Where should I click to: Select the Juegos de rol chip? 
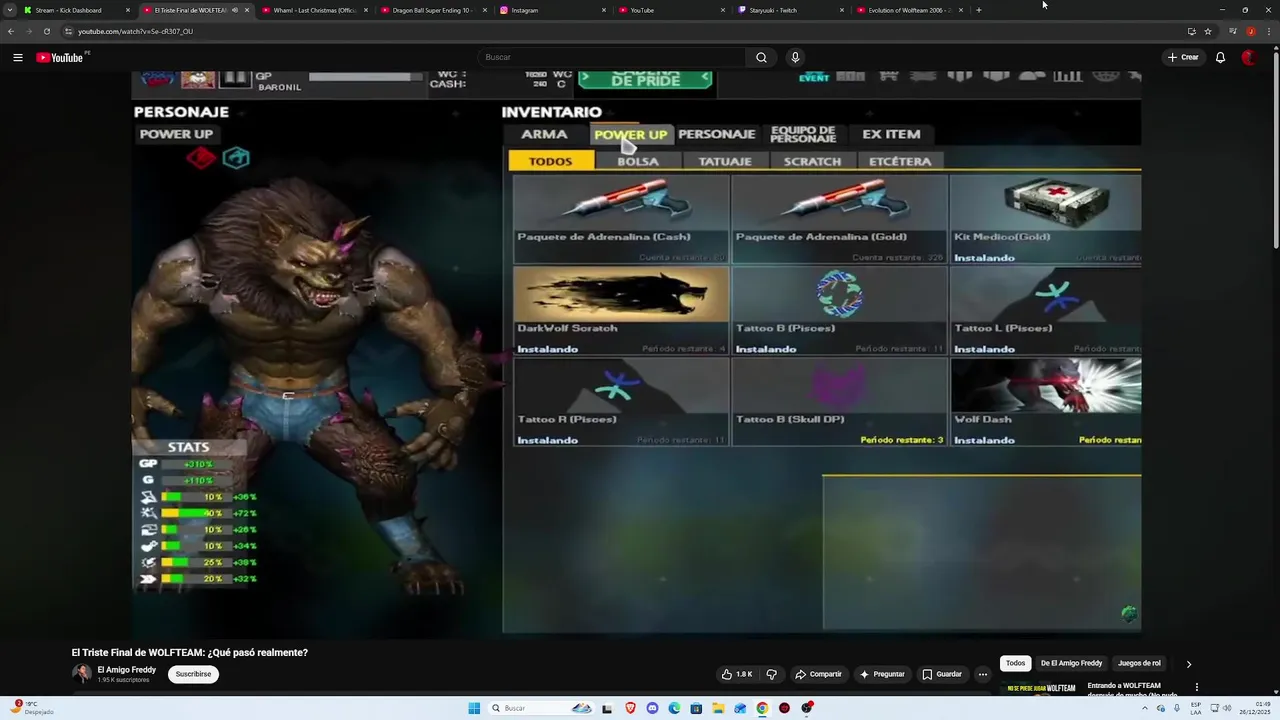pyautogui.click(x=1139, y=663)
